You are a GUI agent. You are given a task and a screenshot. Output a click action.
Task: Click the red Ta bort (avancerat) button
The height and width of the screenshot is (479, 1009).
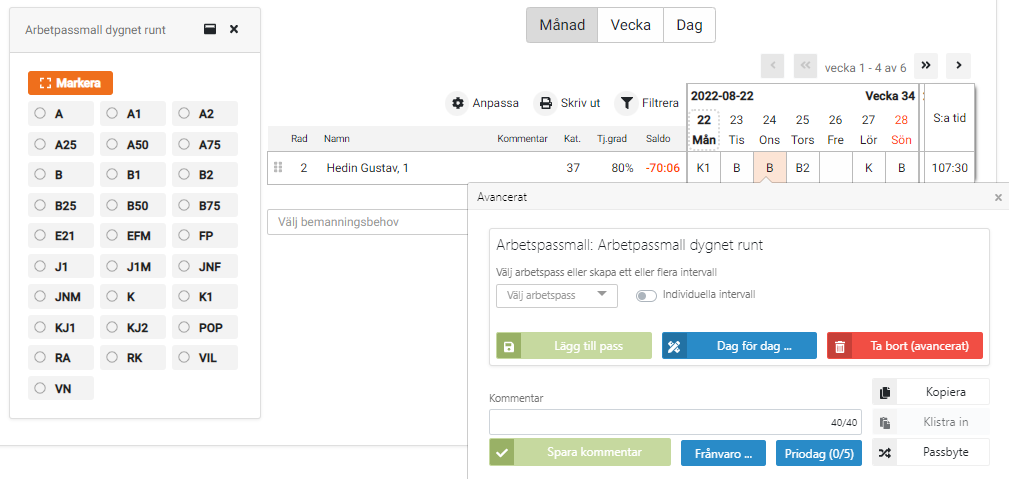[904, 346]
